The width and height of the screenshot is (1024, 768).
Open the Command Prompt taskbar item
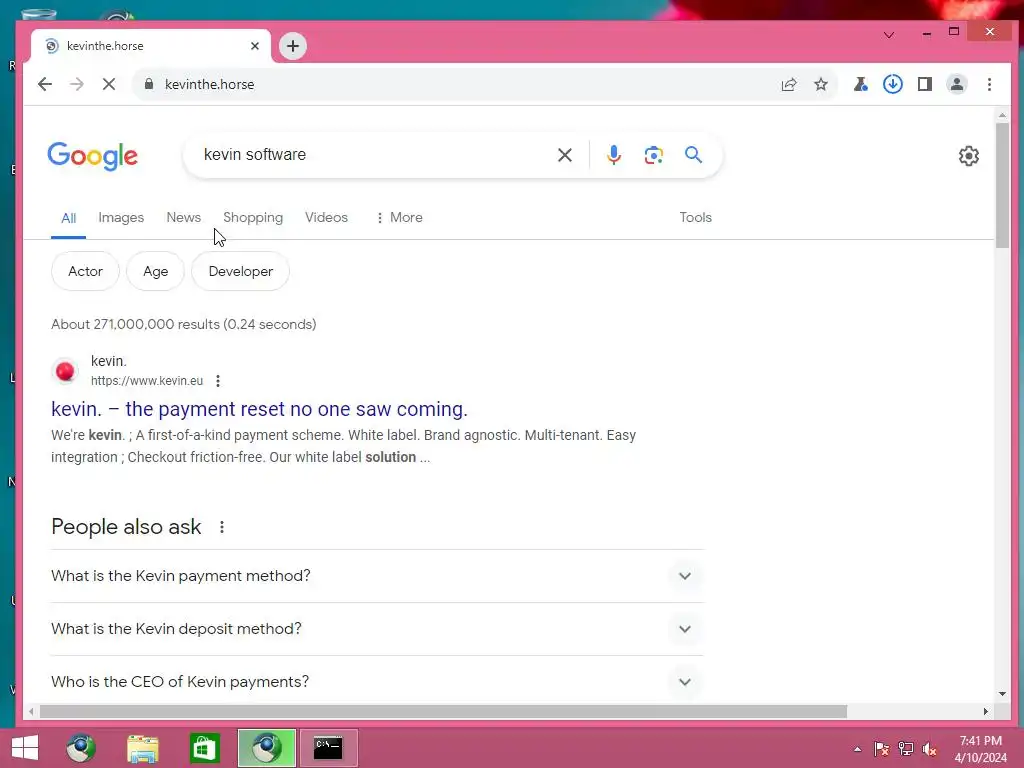328,748
